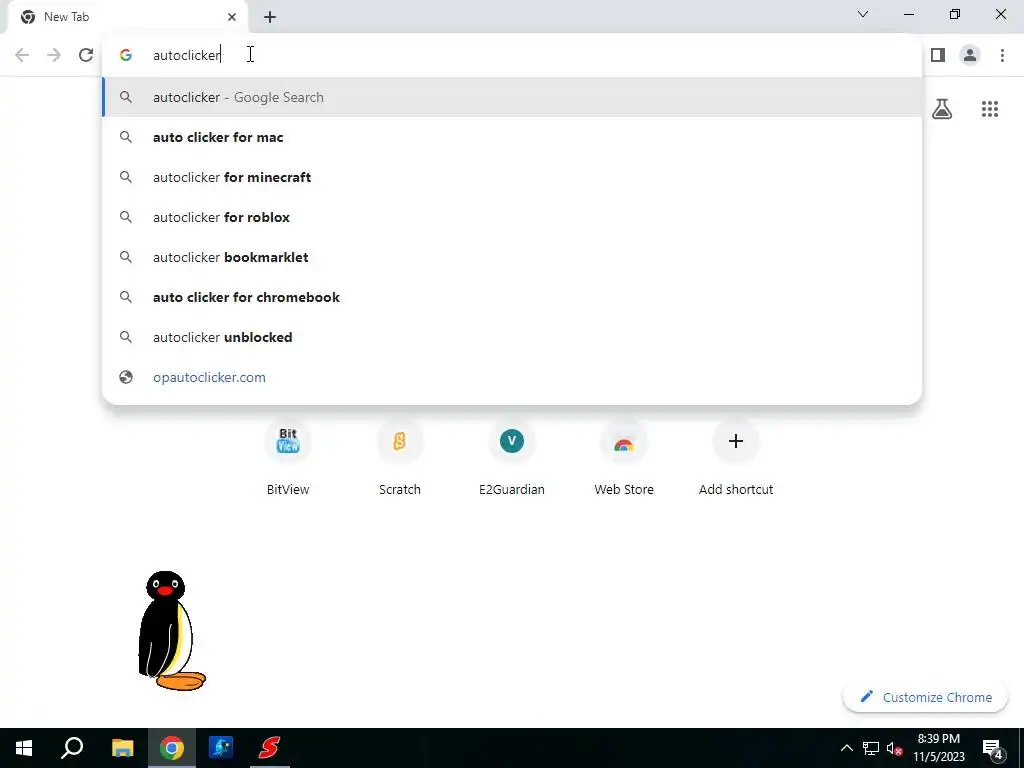Click the Chrome taskbar icon
Screen dimensions: 1024x768
[172, 748]
